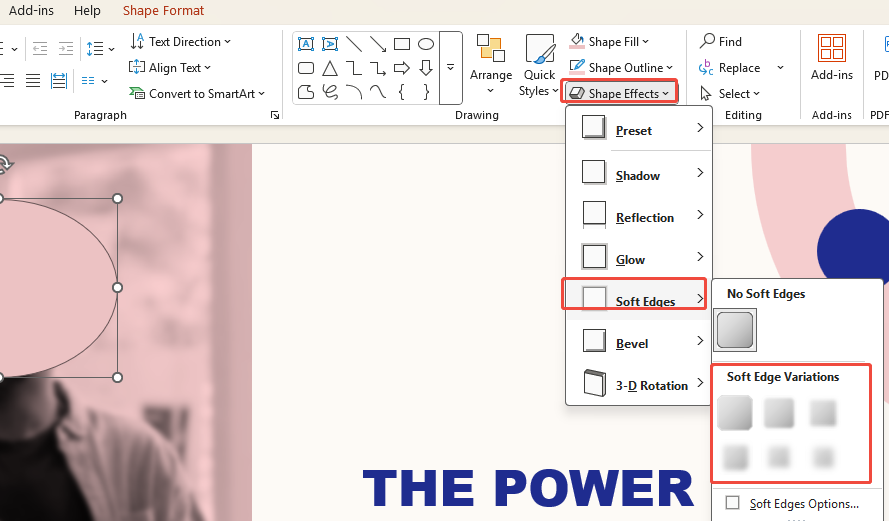Select the straight line shape
889x521 pixels.
pos(354,44)
